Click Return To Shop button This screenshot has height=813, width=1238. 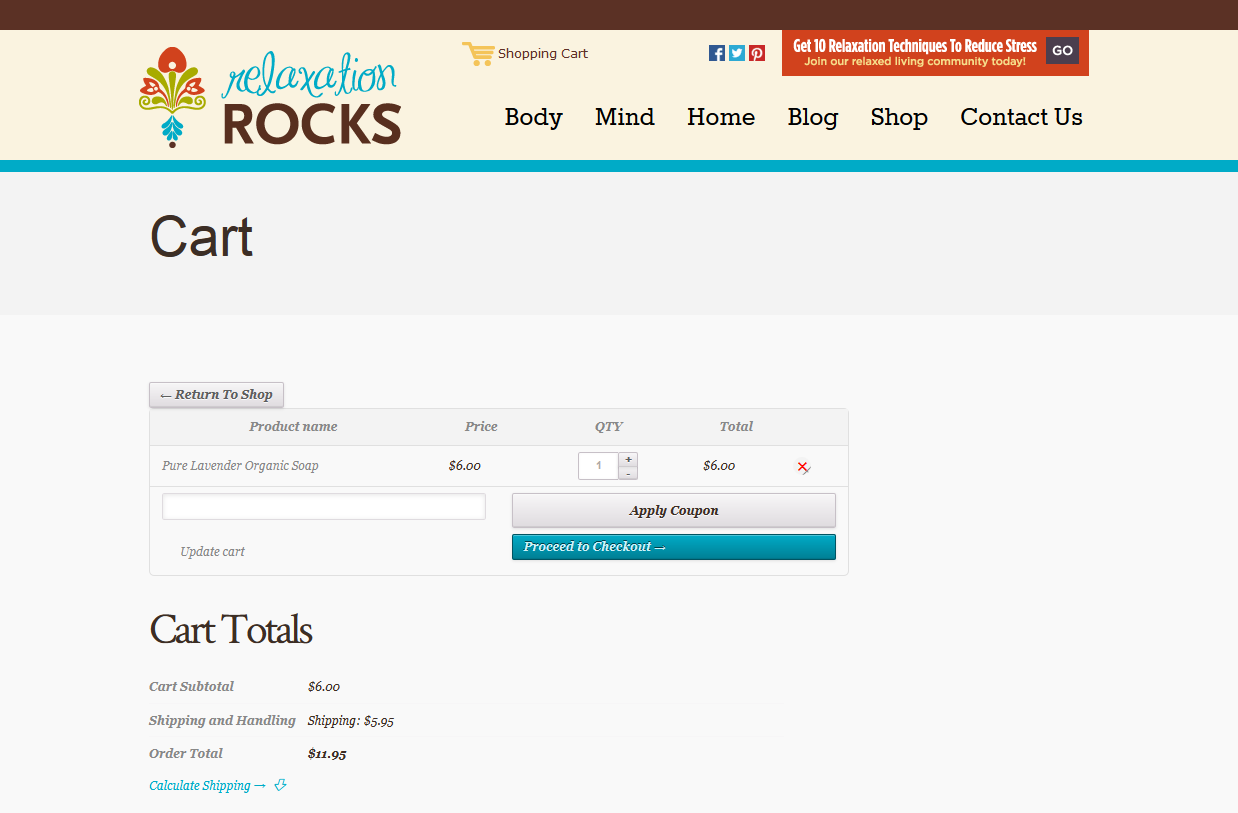click(216, 395)
